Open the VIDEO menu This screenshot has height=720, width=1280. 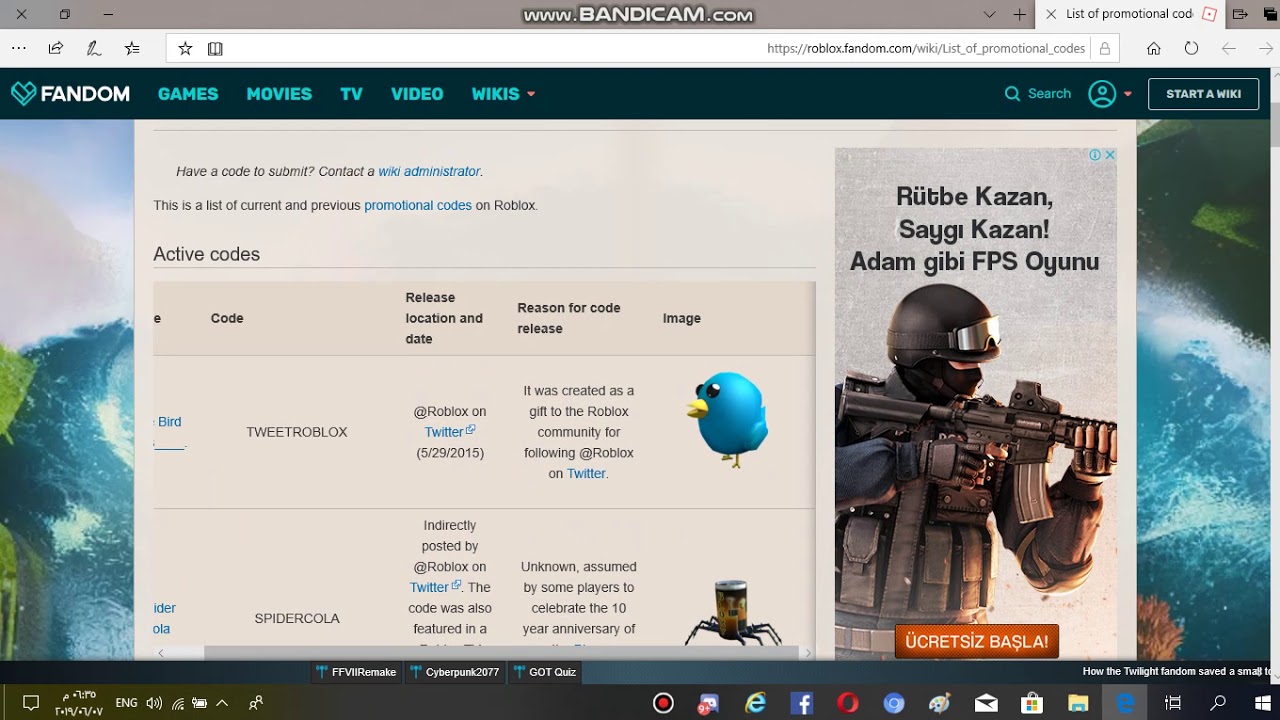(417, 94)
